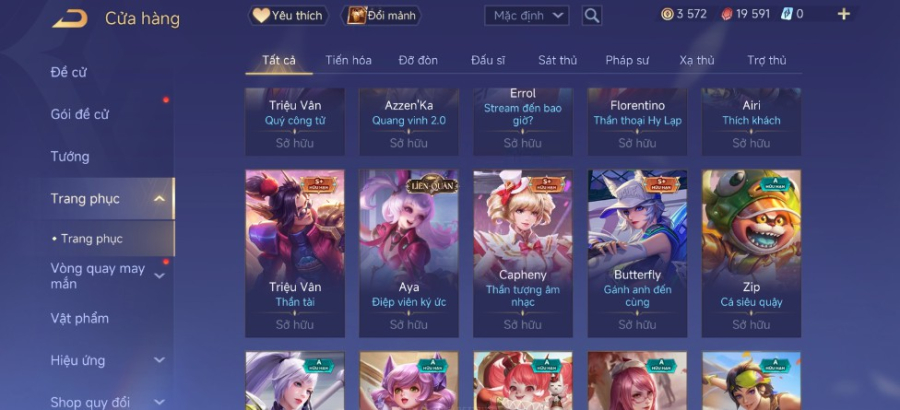Click the blue voucher currency icon

pos(787,14)
